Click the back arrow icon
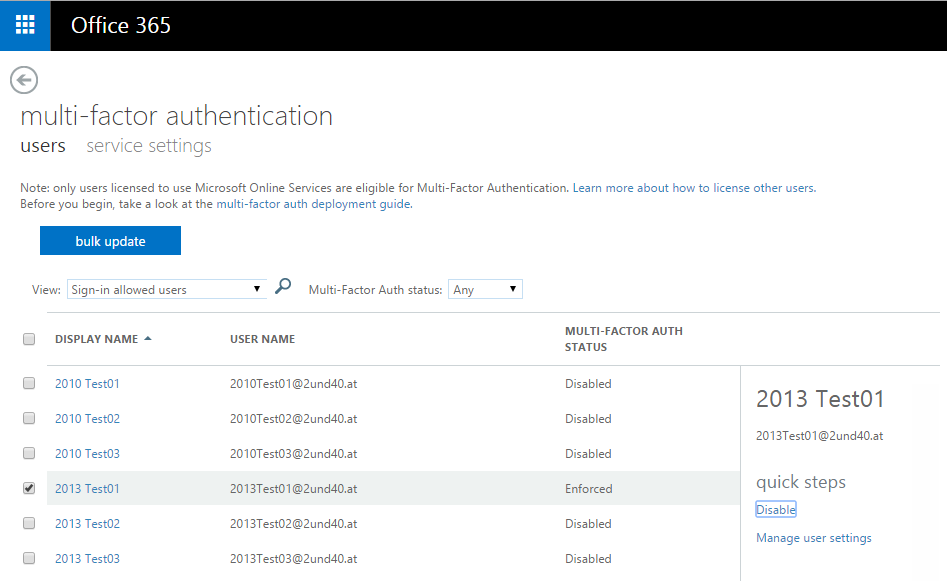Screen dimensions: 947x581 pyautogui.click(x=24, y=80)
